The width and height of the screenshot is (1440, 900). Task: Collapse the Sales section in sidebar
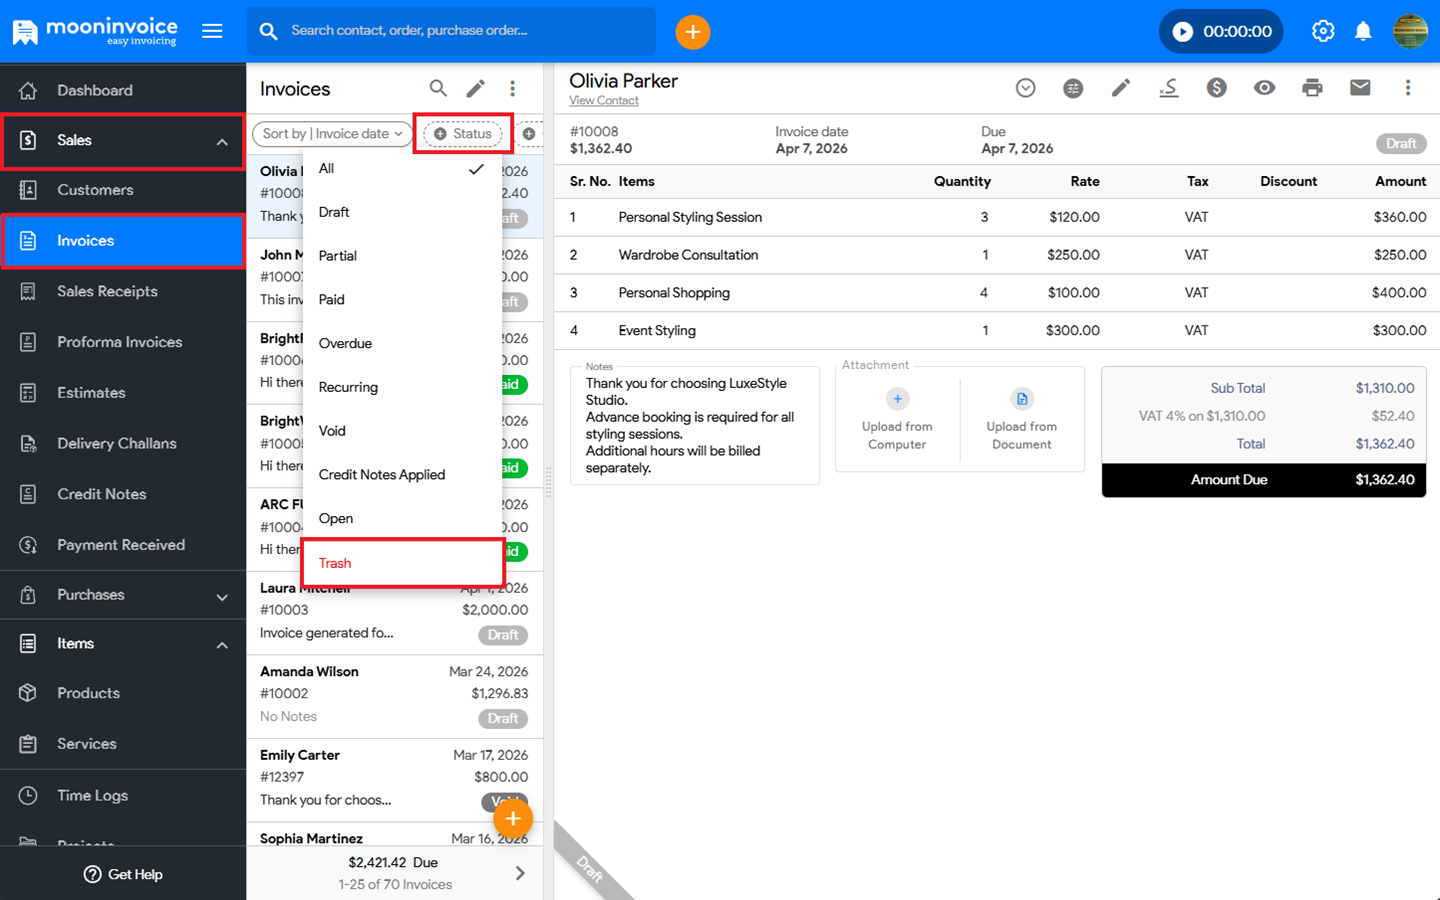(x=222, y=141)
